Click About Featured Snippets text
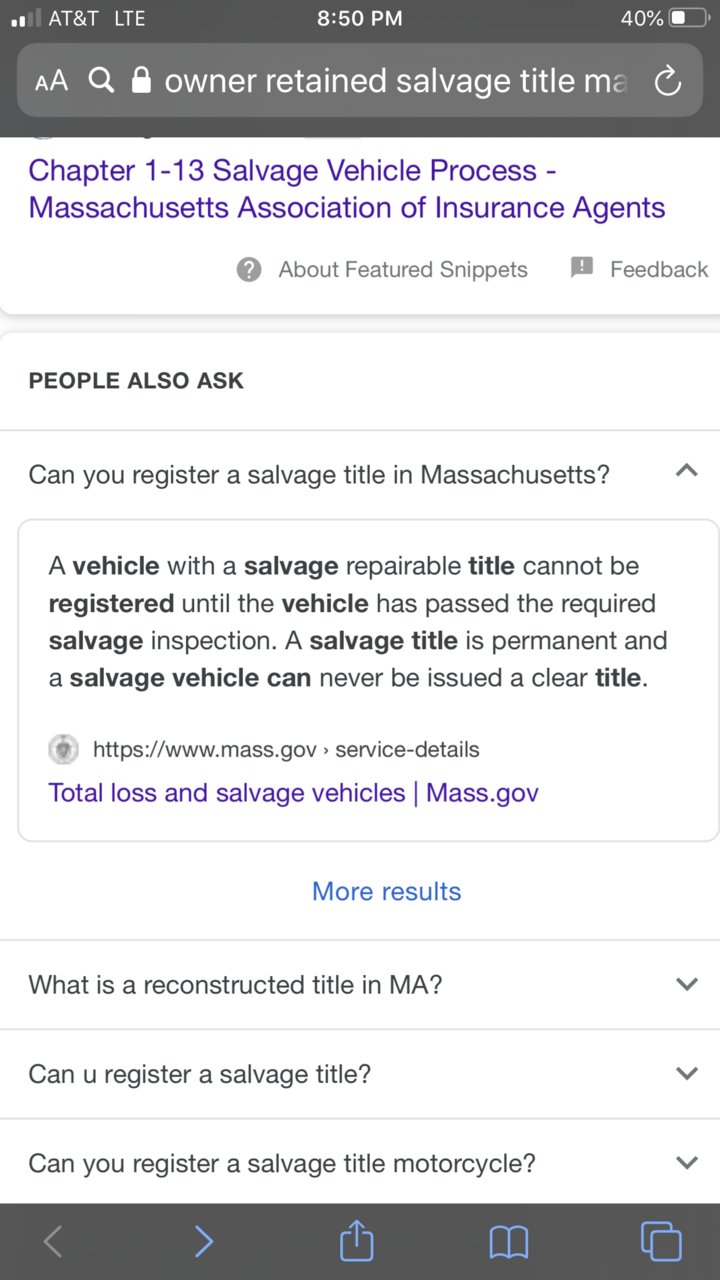 click(403, 269)
